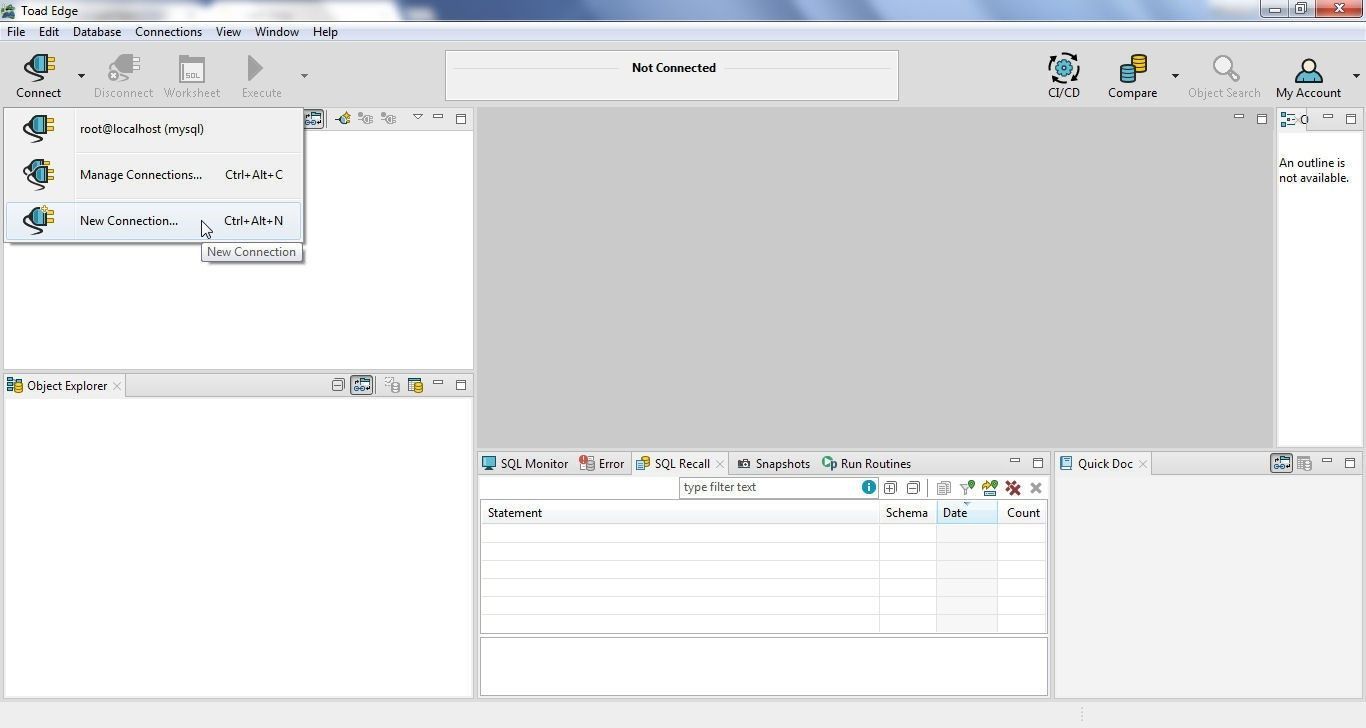The image size is (1366, 728).
Task: Expand the Execute dropdown arrow
Action: click(304, 75)
